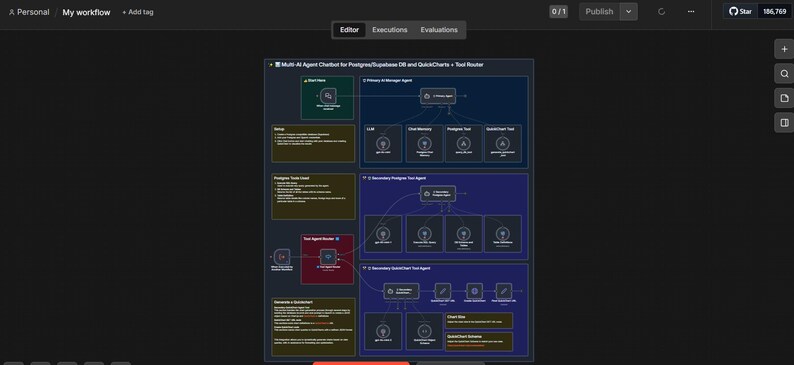Select the Postgres Chat Memory node
794x365 pixels.
click(424, 143)
